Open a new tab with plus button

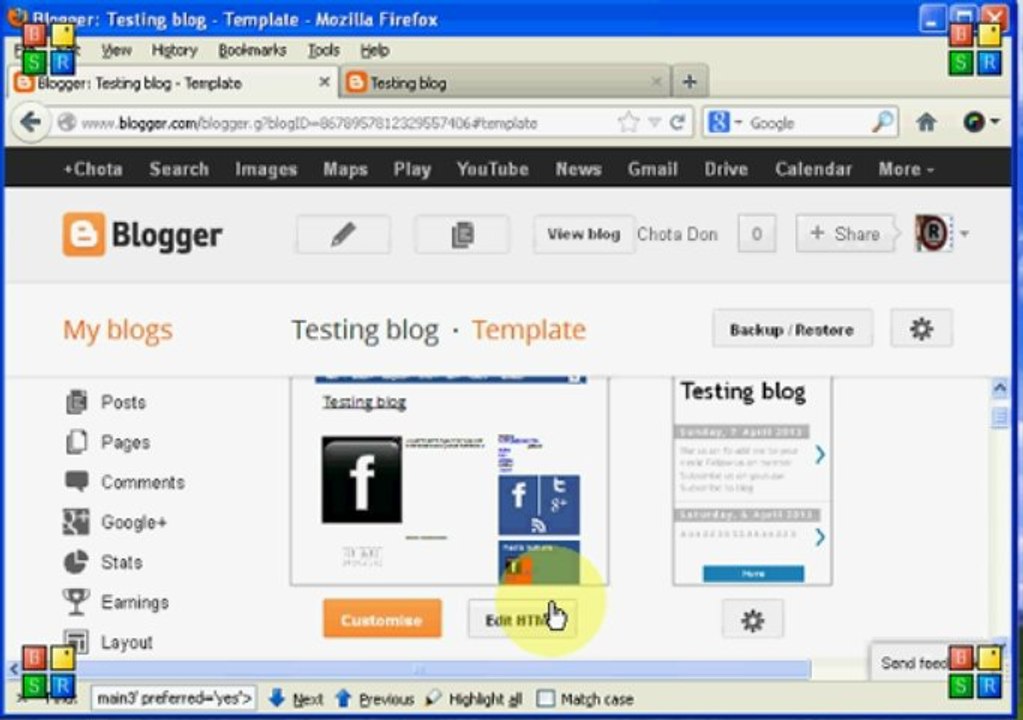pos(690,82)
